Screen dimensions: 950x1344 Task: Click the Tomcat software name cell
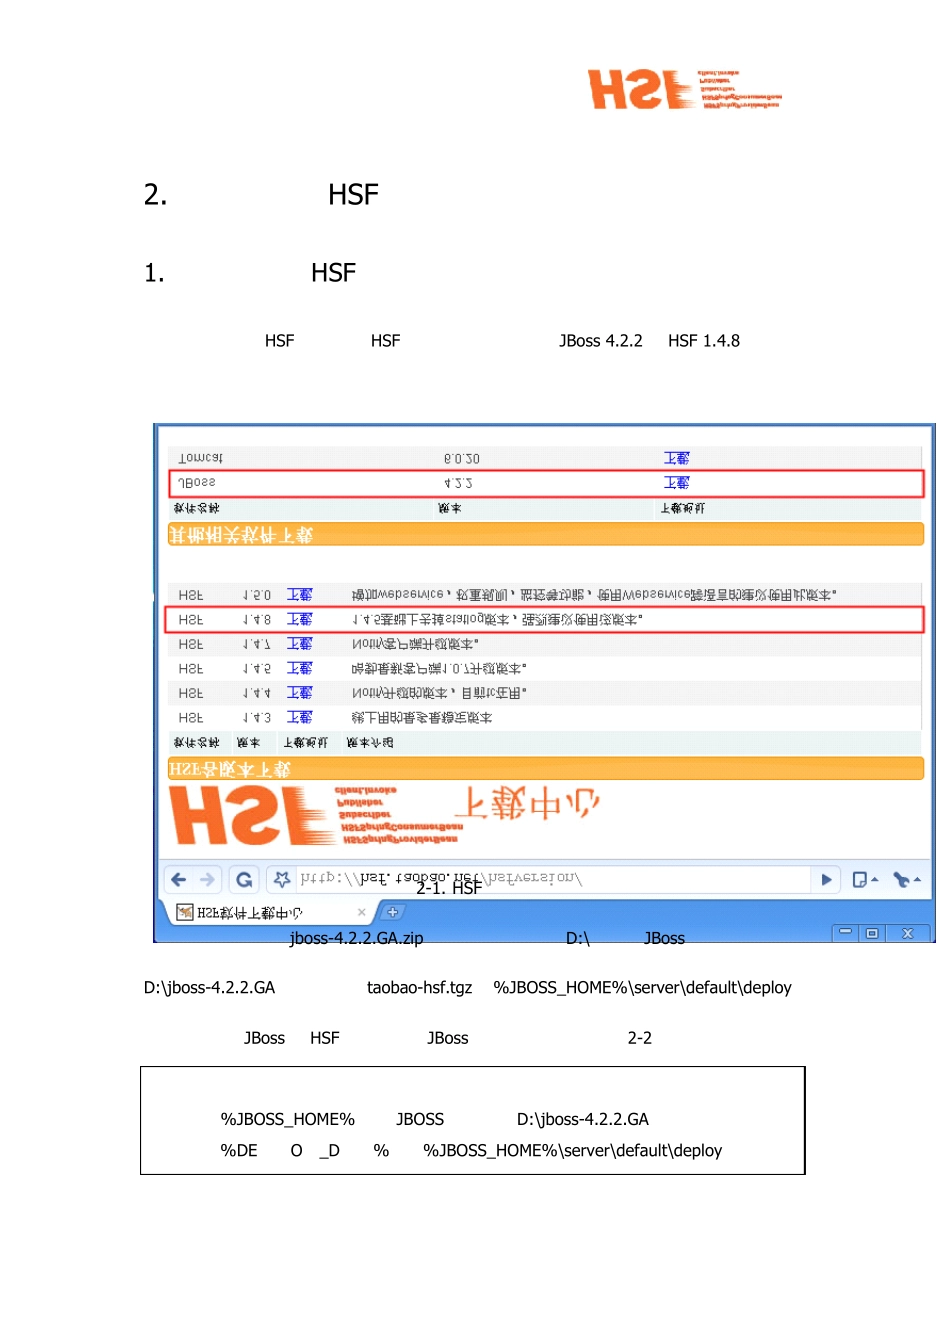point(200,458)
